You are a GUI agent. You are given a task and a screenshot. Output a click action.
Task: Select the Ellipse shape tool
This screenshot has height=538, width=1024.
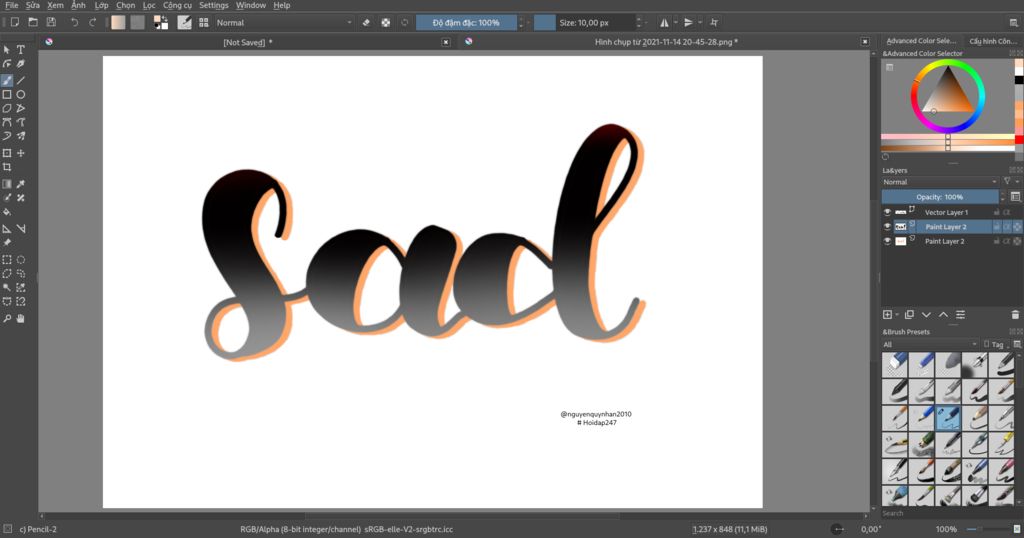[21, 95]
